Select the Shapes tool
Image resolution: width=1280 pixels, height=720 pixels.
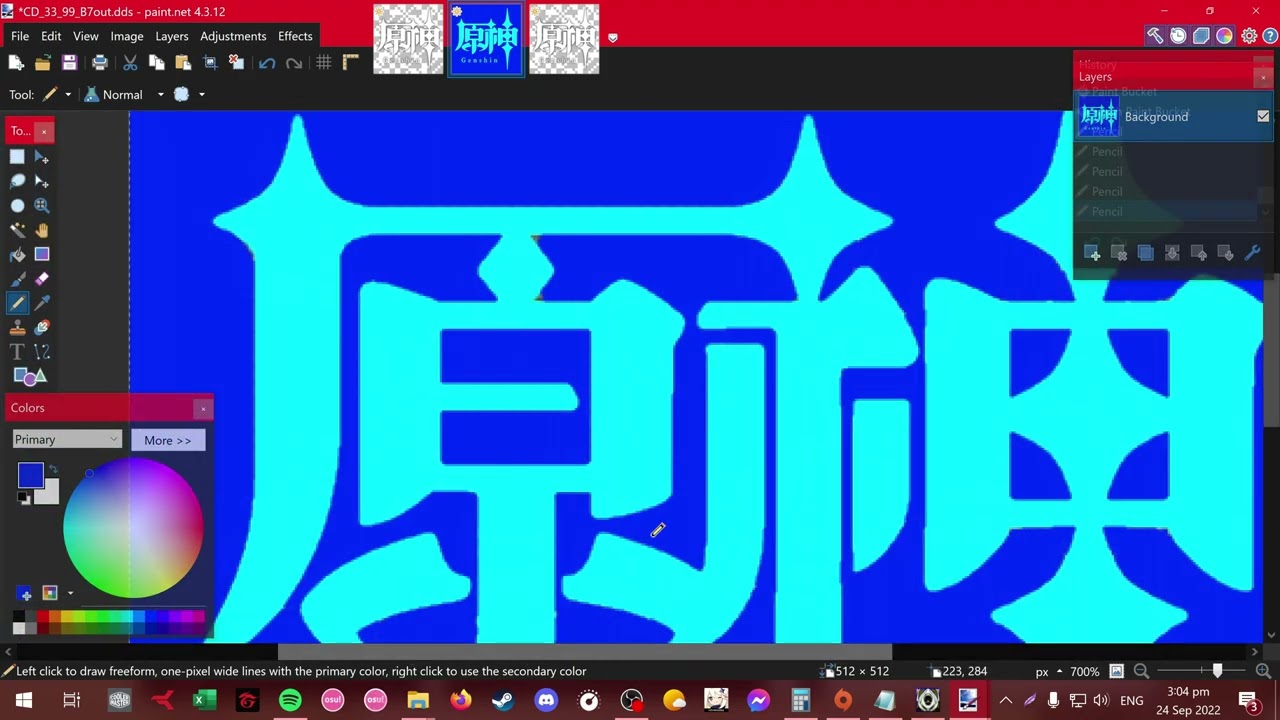coord(29,376)
